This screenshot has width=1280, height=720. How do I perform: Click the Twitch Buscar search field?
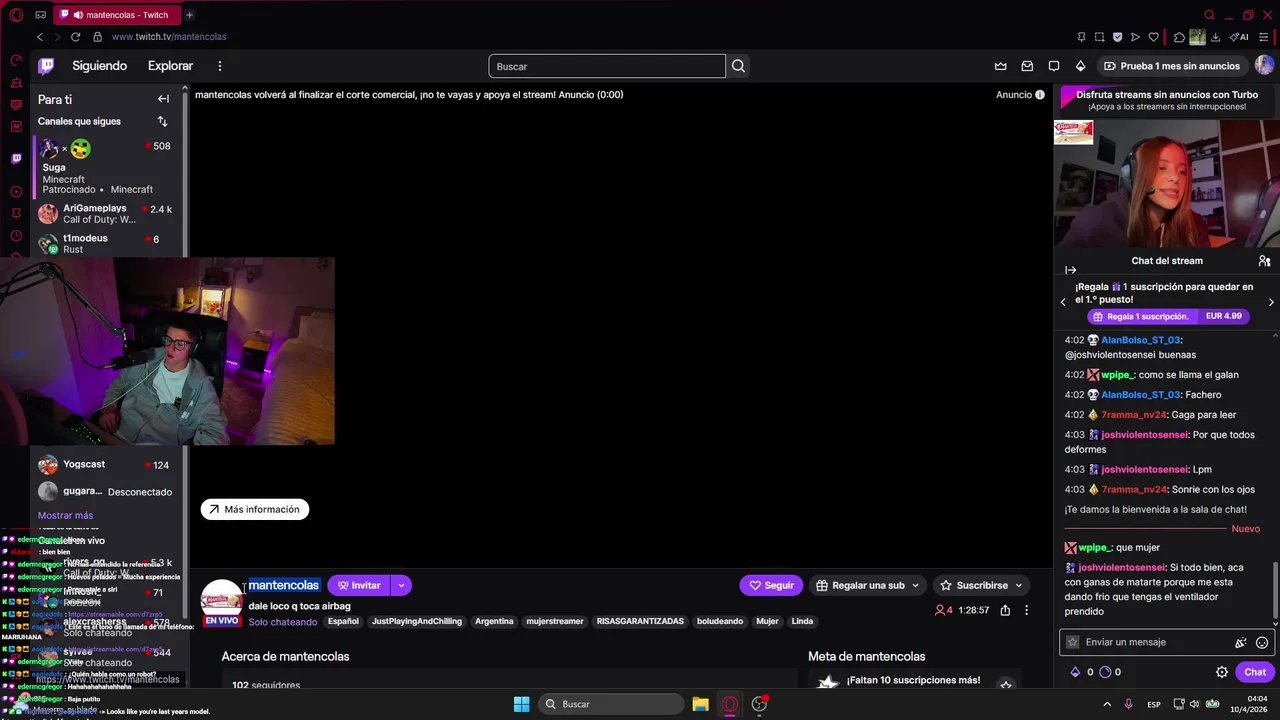pyautogui.click(x=607, y=66)
